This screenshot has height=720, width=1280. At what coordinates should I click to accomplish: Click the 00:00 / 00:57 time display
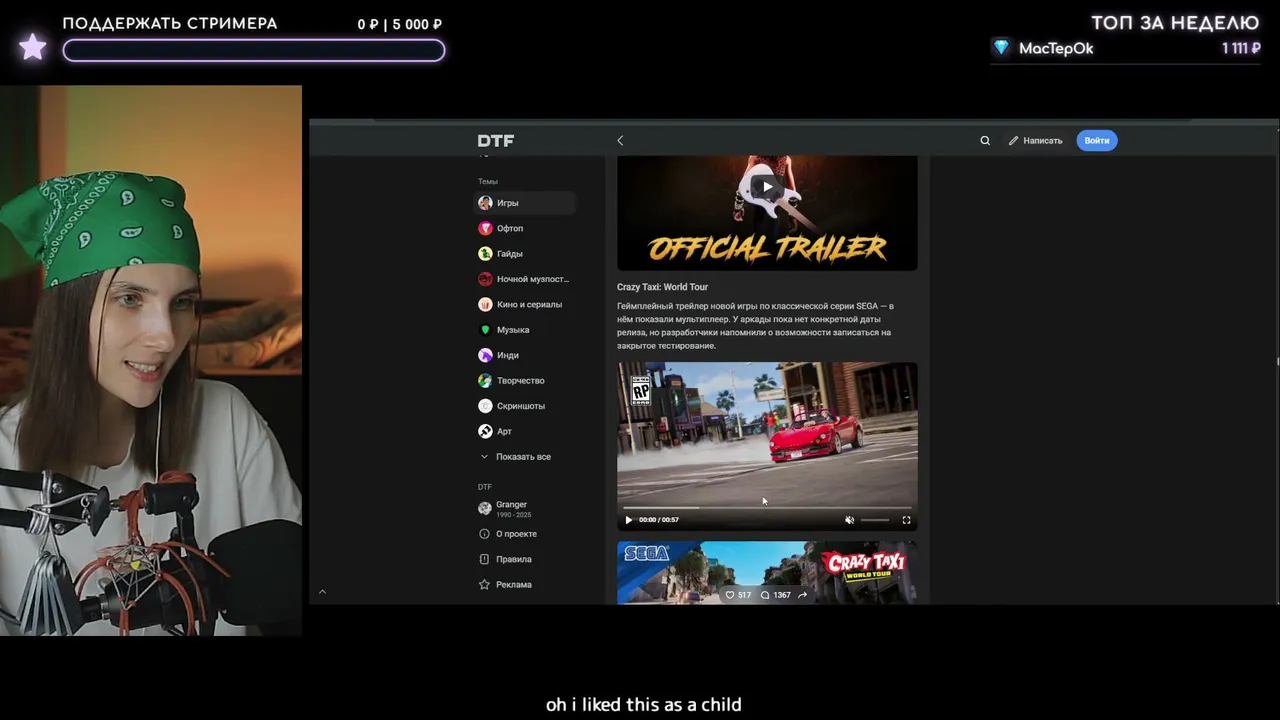coord(659,520)
